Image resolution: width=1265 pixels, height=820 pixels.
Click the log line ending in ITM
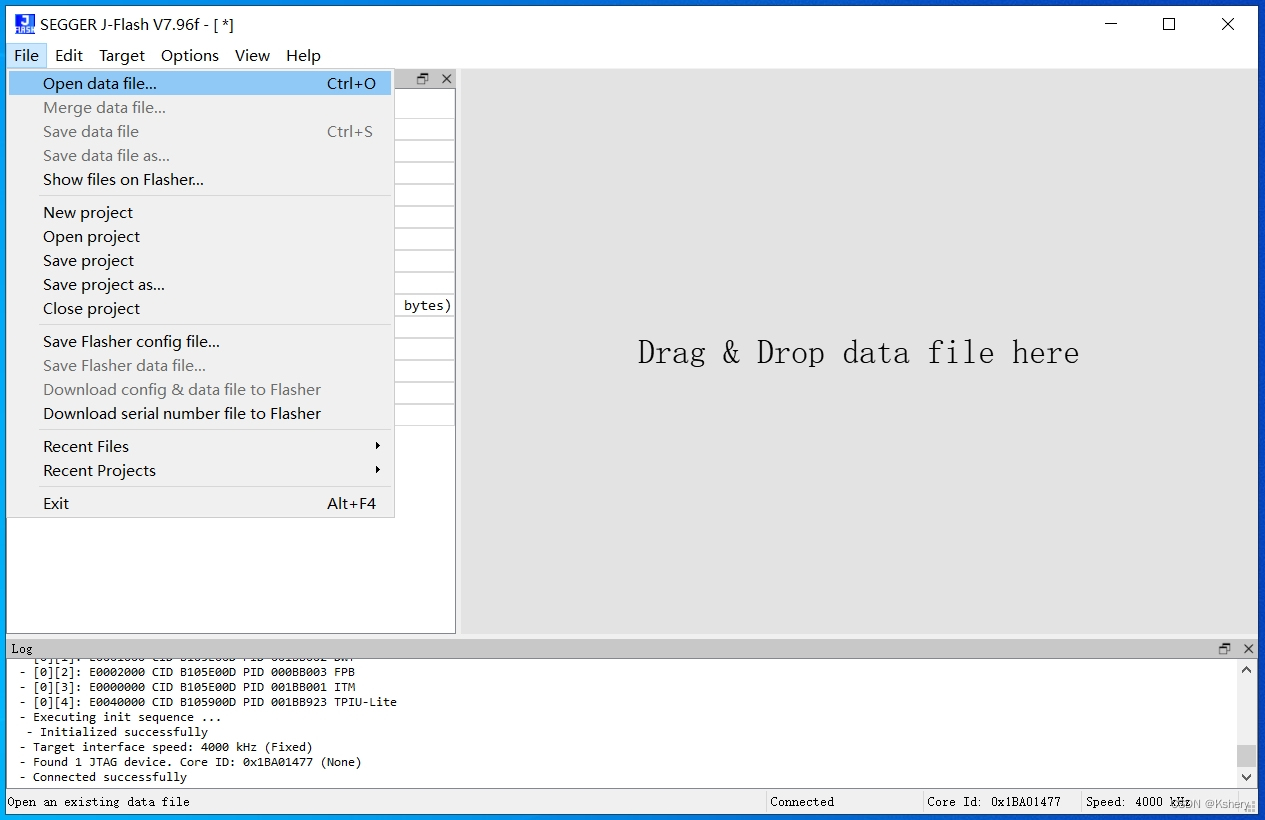click(x=187, y=687)
